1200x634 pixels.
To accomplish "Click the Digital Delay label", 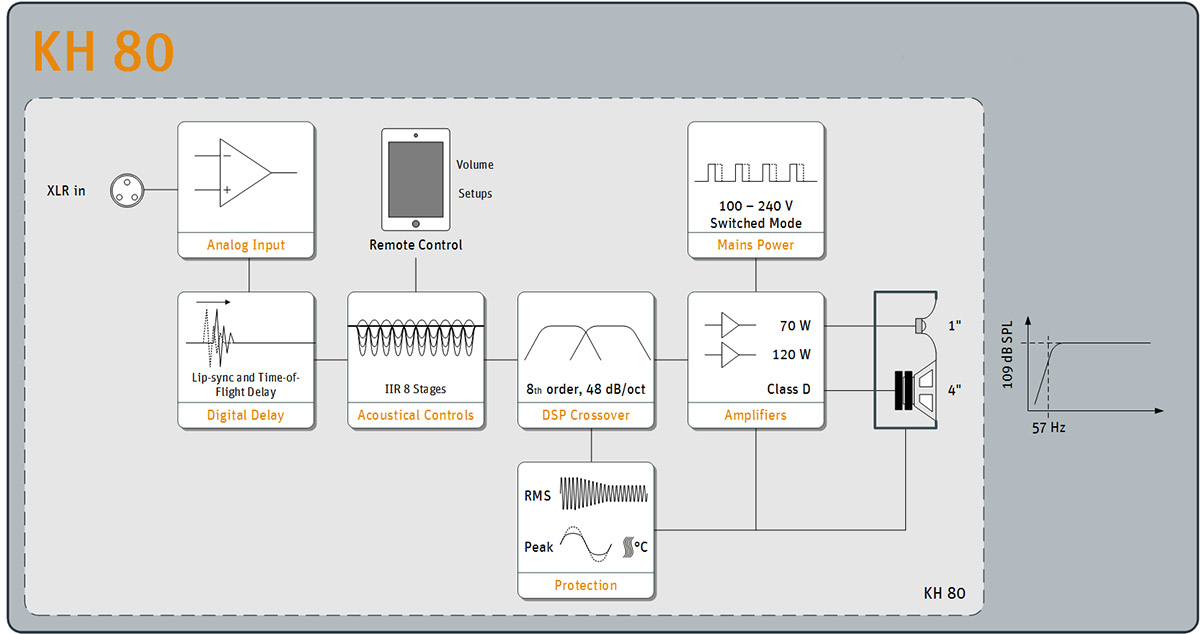I will 246,415.
